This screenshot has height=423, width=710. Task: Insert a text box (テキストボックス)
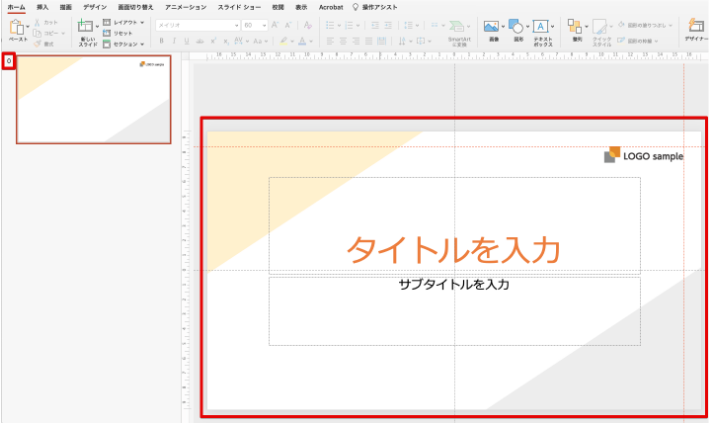click(x=542, y=27)
